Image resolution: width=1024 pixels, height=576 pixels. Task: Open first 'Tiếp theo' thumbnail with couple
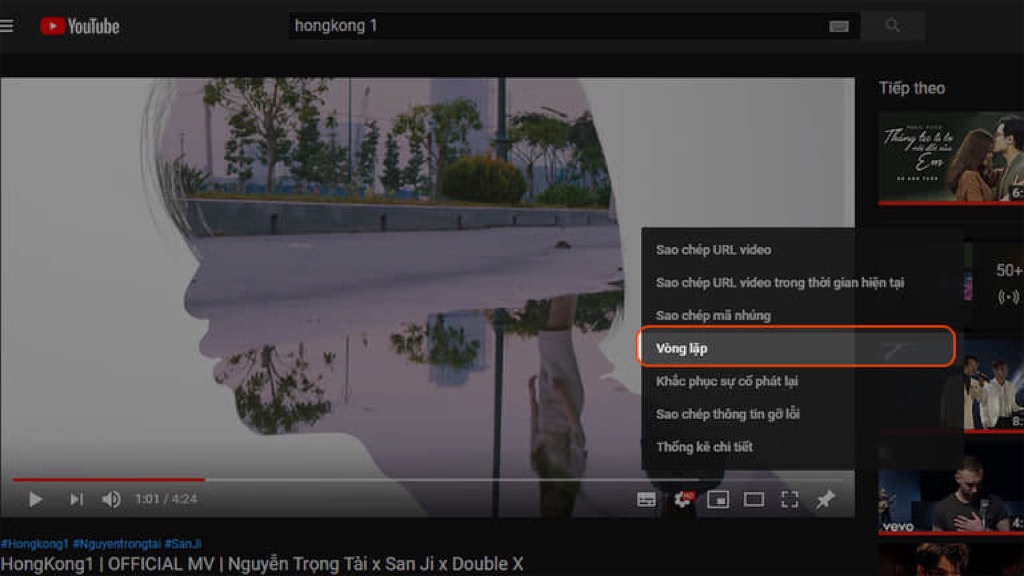pyautogui.click(x=951, y=158)
